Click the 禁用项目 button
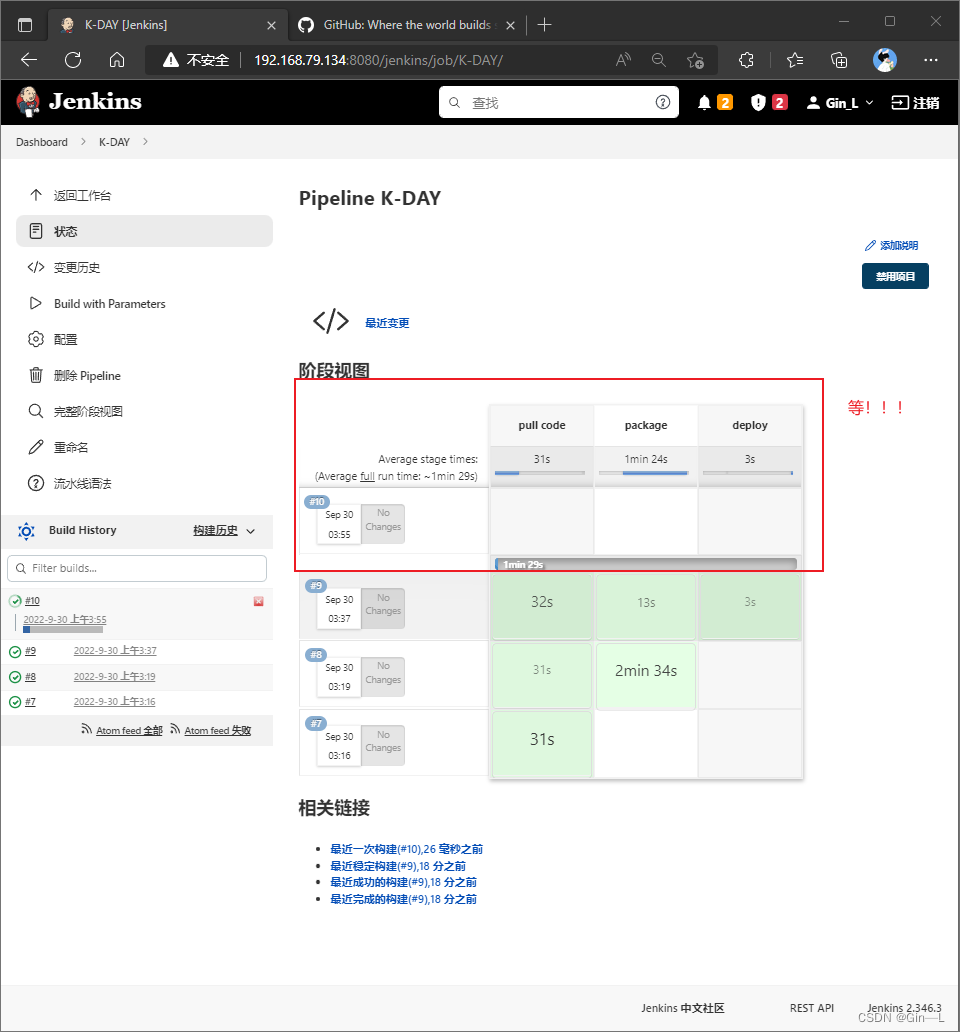This screenshot has width=960, height=1032. 895,276
